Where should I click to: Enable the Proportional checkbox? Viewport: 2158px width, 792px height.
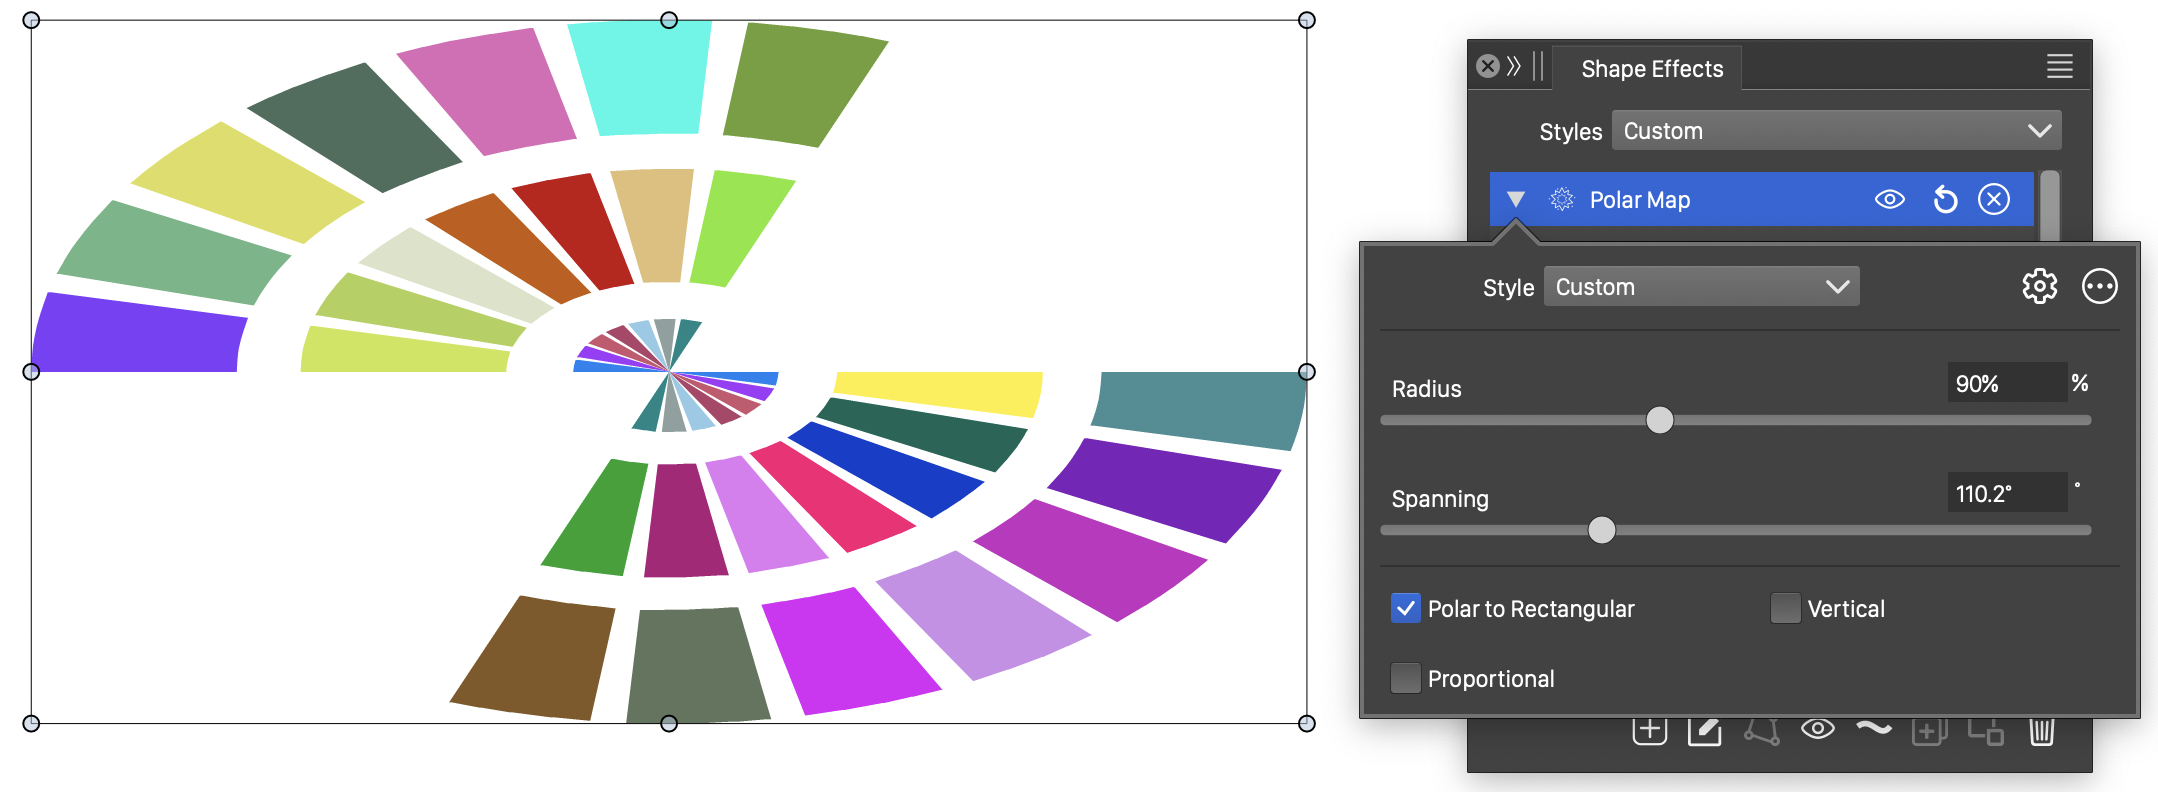tap(1405, 678)
